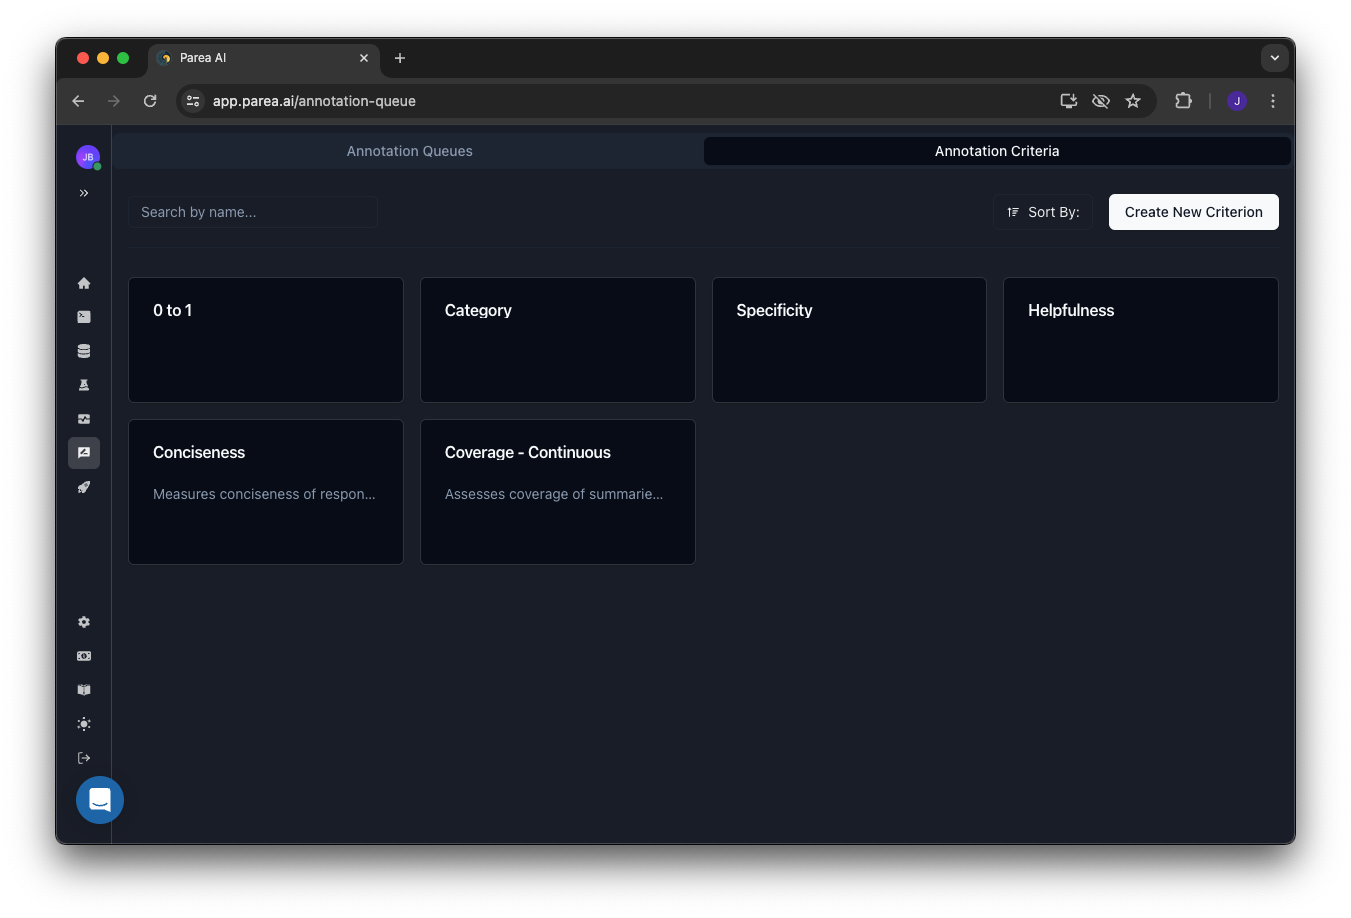Open the blue chat support bubble

[100, 800]
